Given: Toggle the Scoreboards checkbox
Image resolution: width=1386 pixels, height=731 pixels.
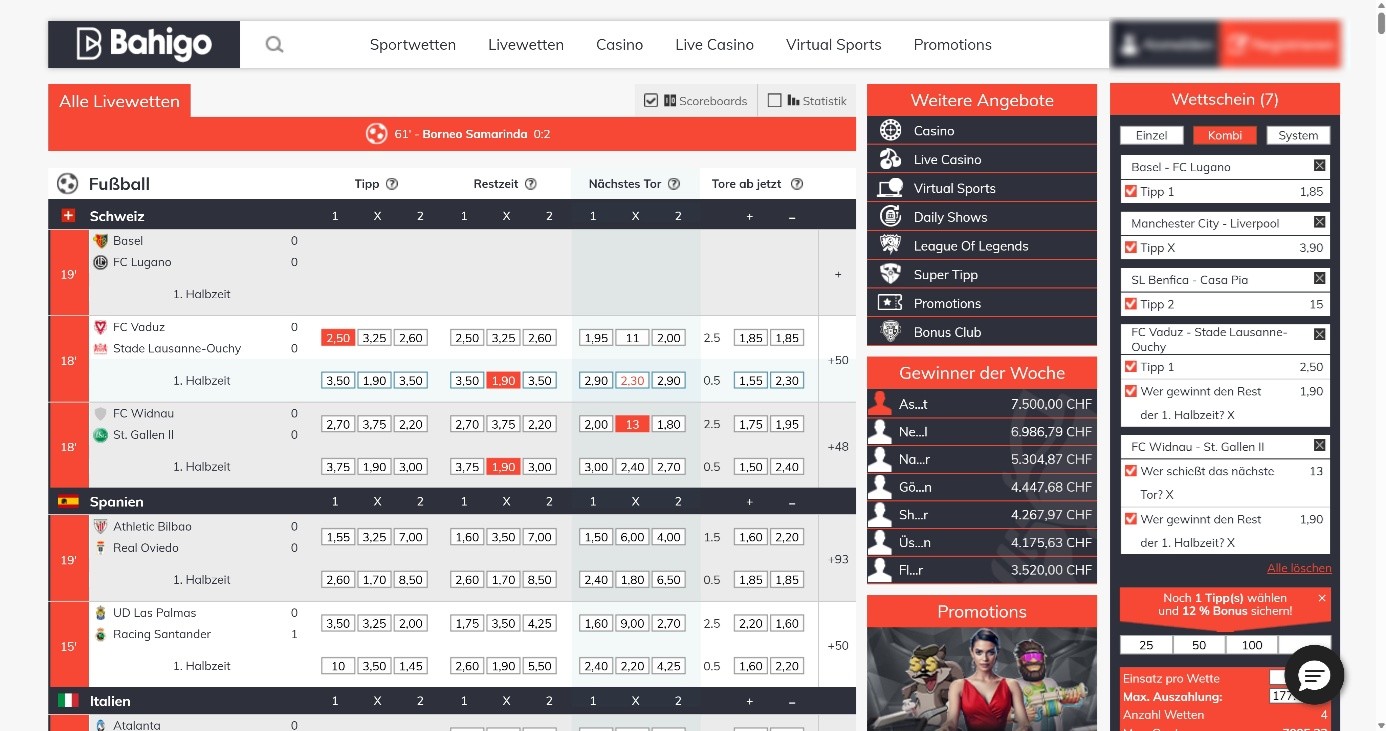Looking at the screenshot, I should click(651, 100).
